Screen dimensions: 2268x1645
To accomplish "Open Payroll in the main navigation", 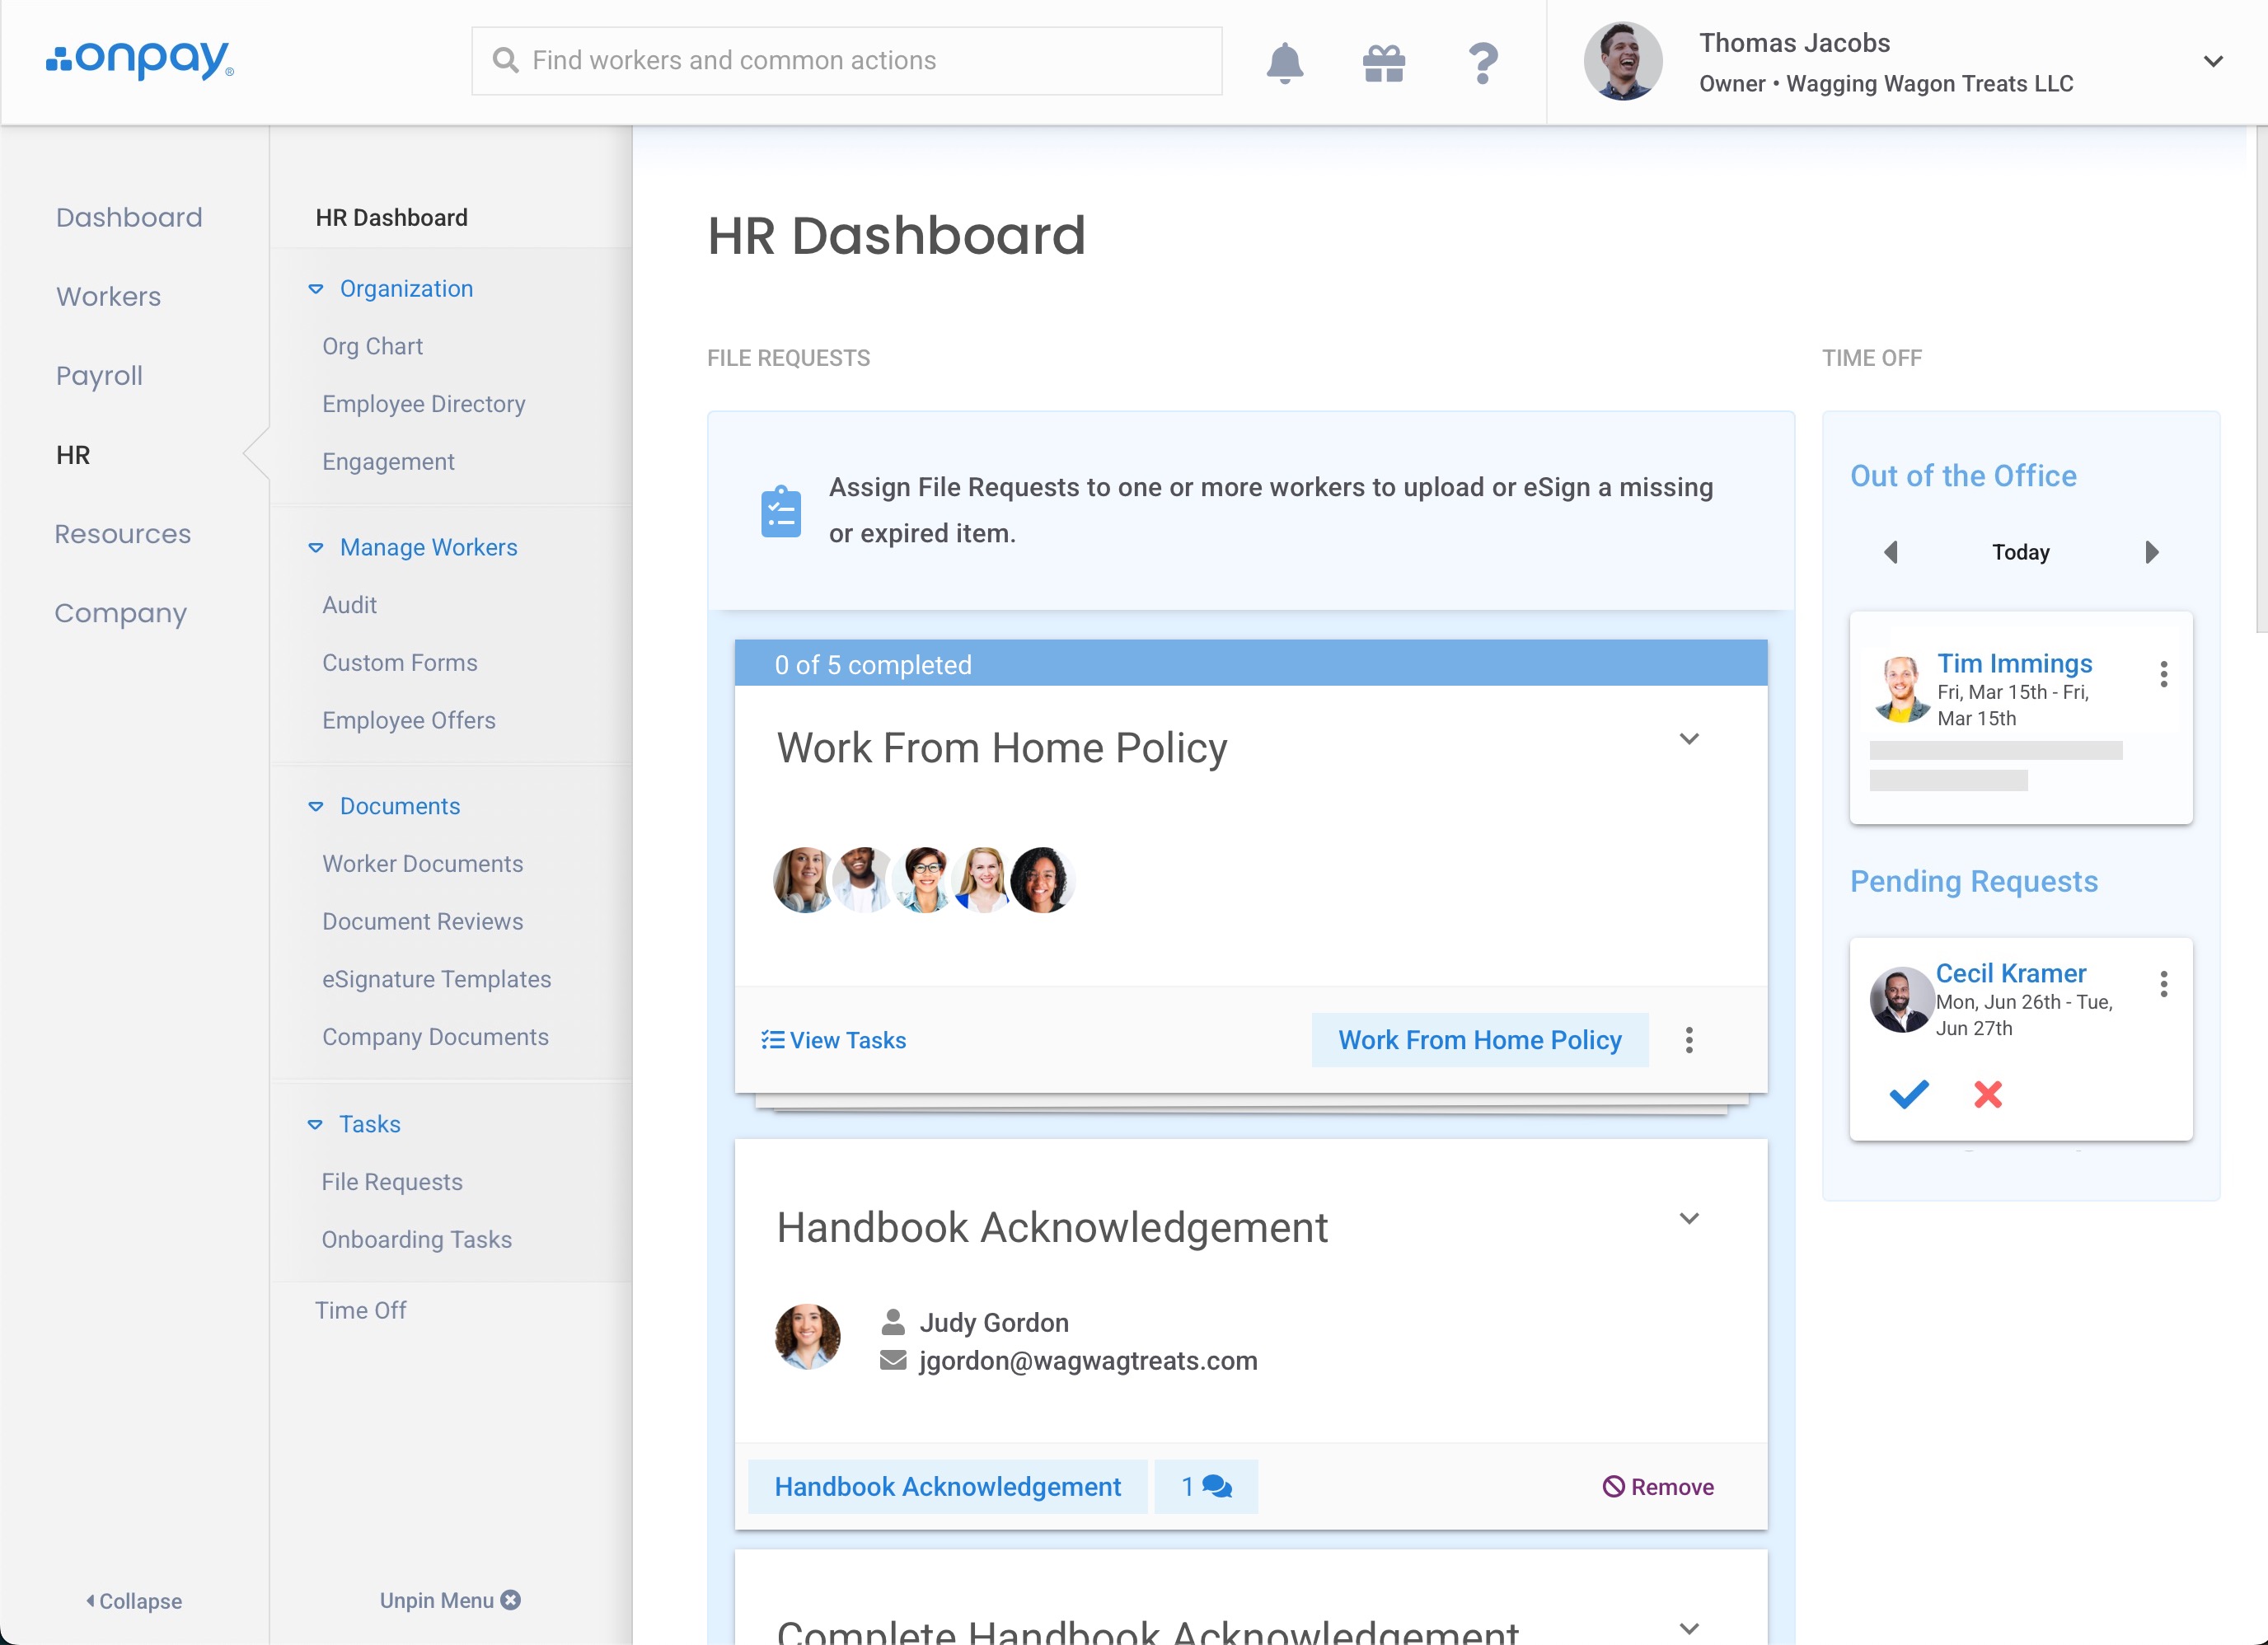I will pyautogui.click(x=99, y=376).
